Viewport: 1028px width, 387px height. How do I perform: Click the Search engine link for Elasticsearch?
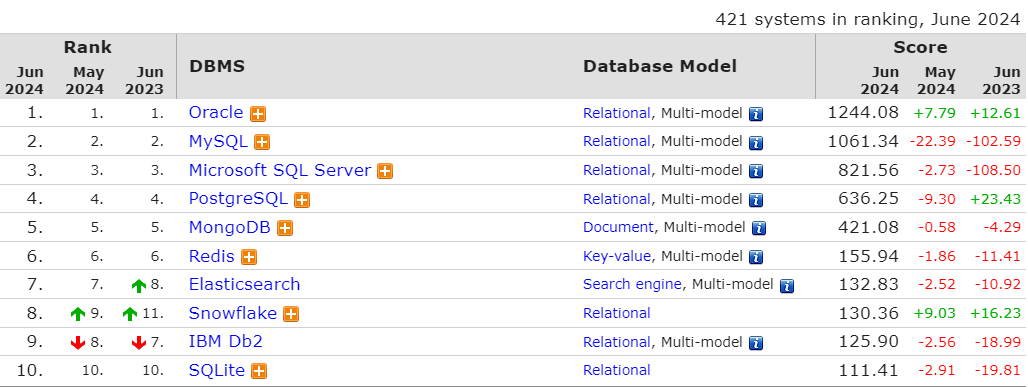pos(633,284)
